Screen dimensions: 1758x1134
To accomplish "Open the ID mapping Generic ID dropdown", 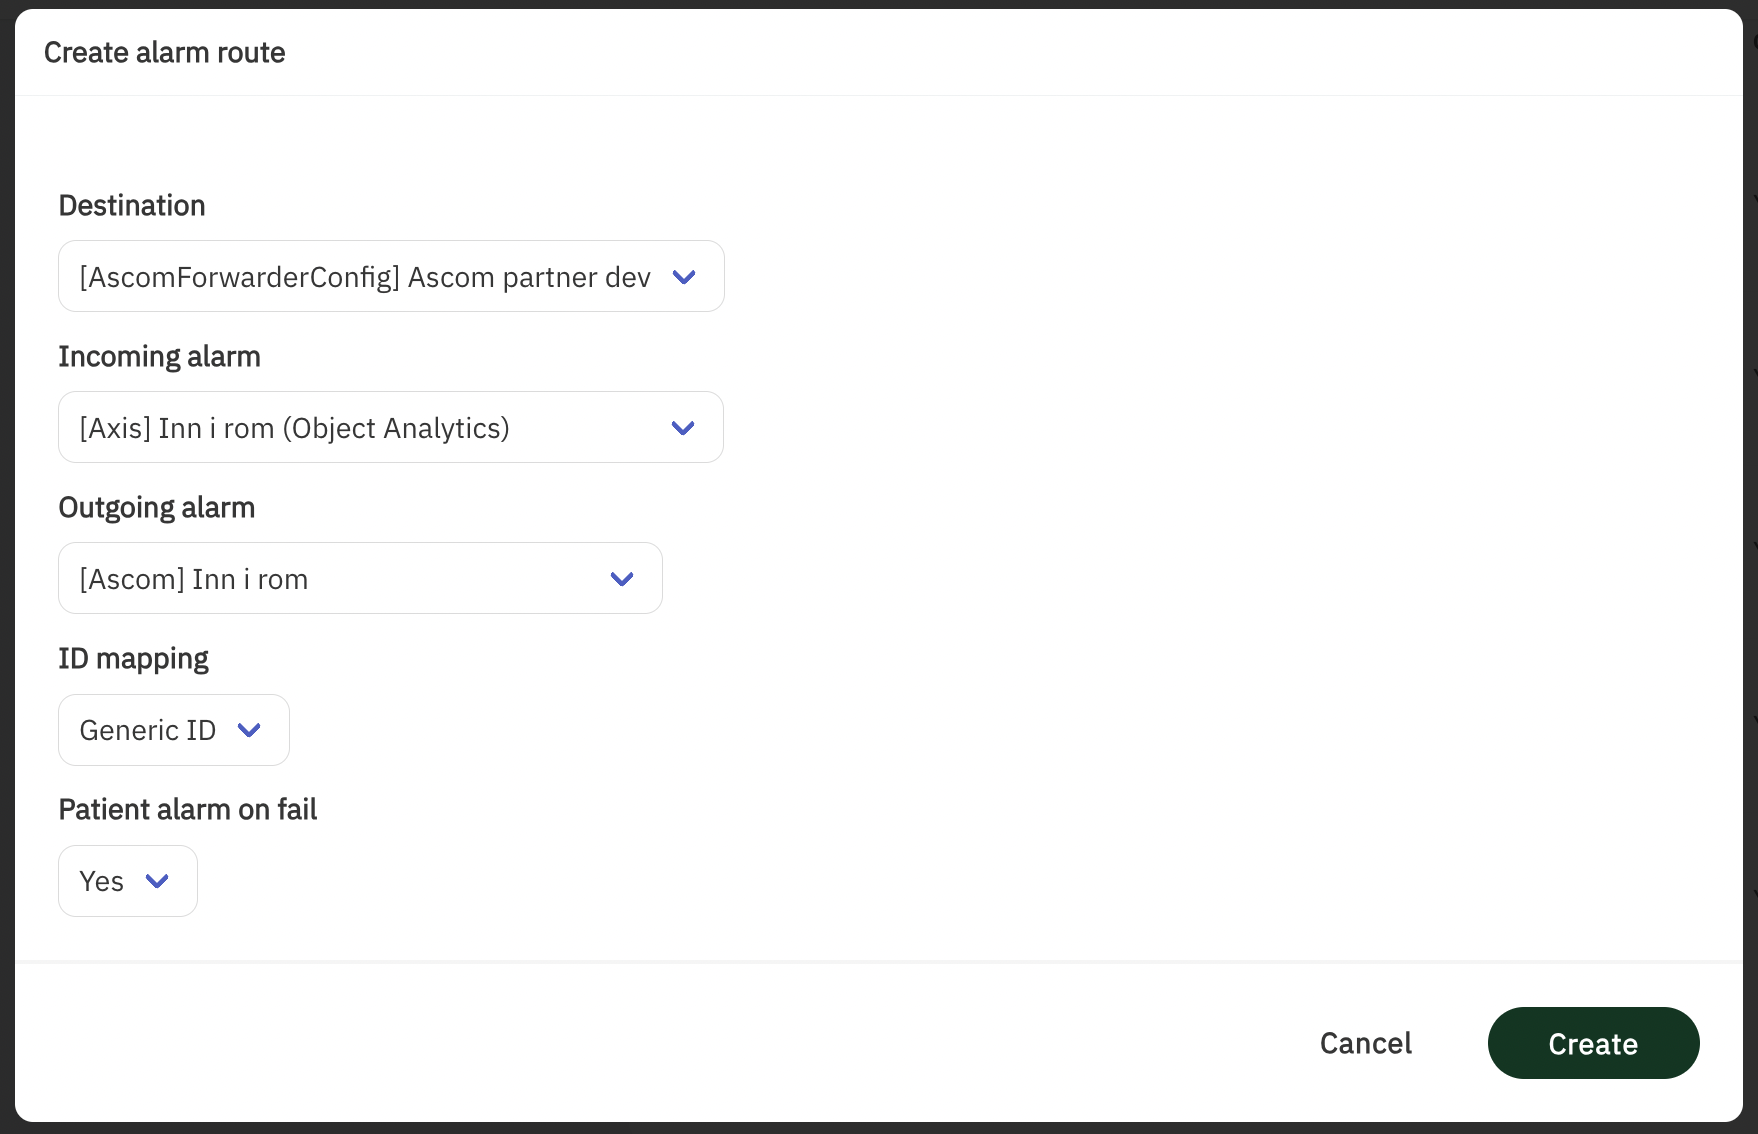I will [x=174, y=730].
